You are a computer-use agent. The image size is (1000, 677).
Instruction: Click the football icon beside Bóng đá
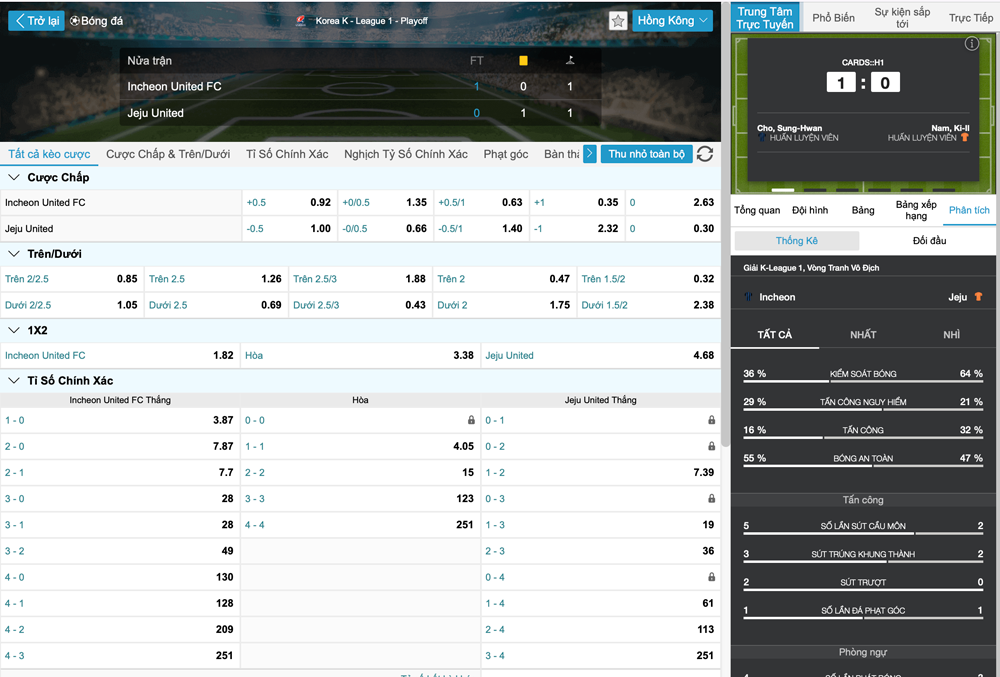[x=75, y=21]
